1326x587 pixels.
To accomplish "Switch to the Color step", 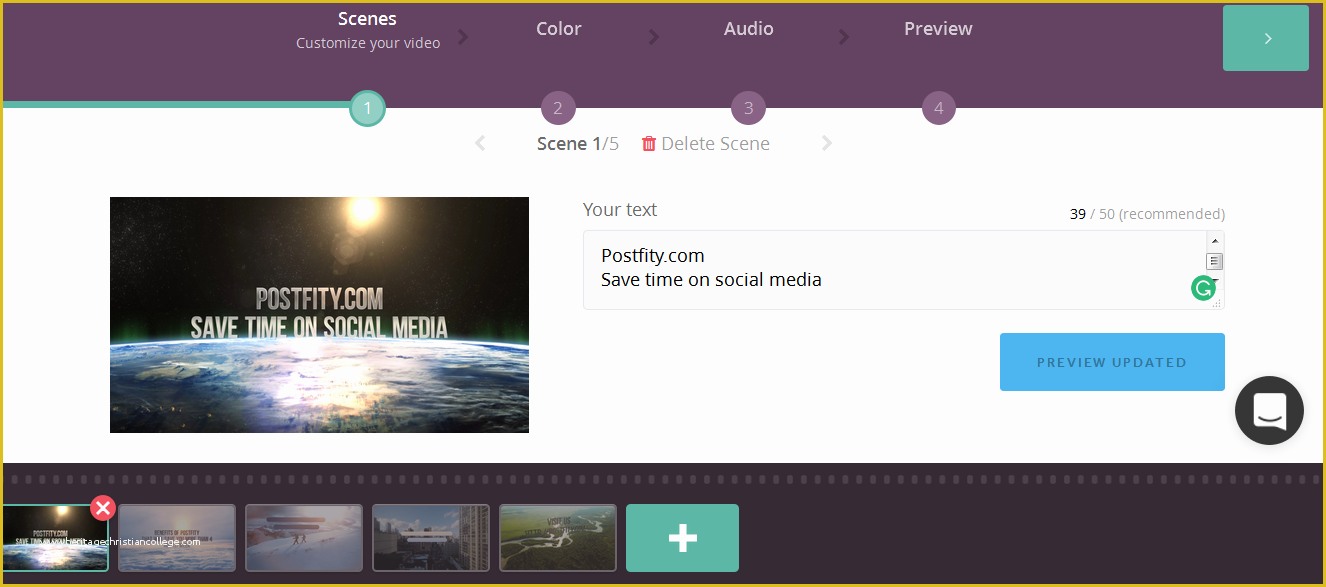I will point(558,29).
